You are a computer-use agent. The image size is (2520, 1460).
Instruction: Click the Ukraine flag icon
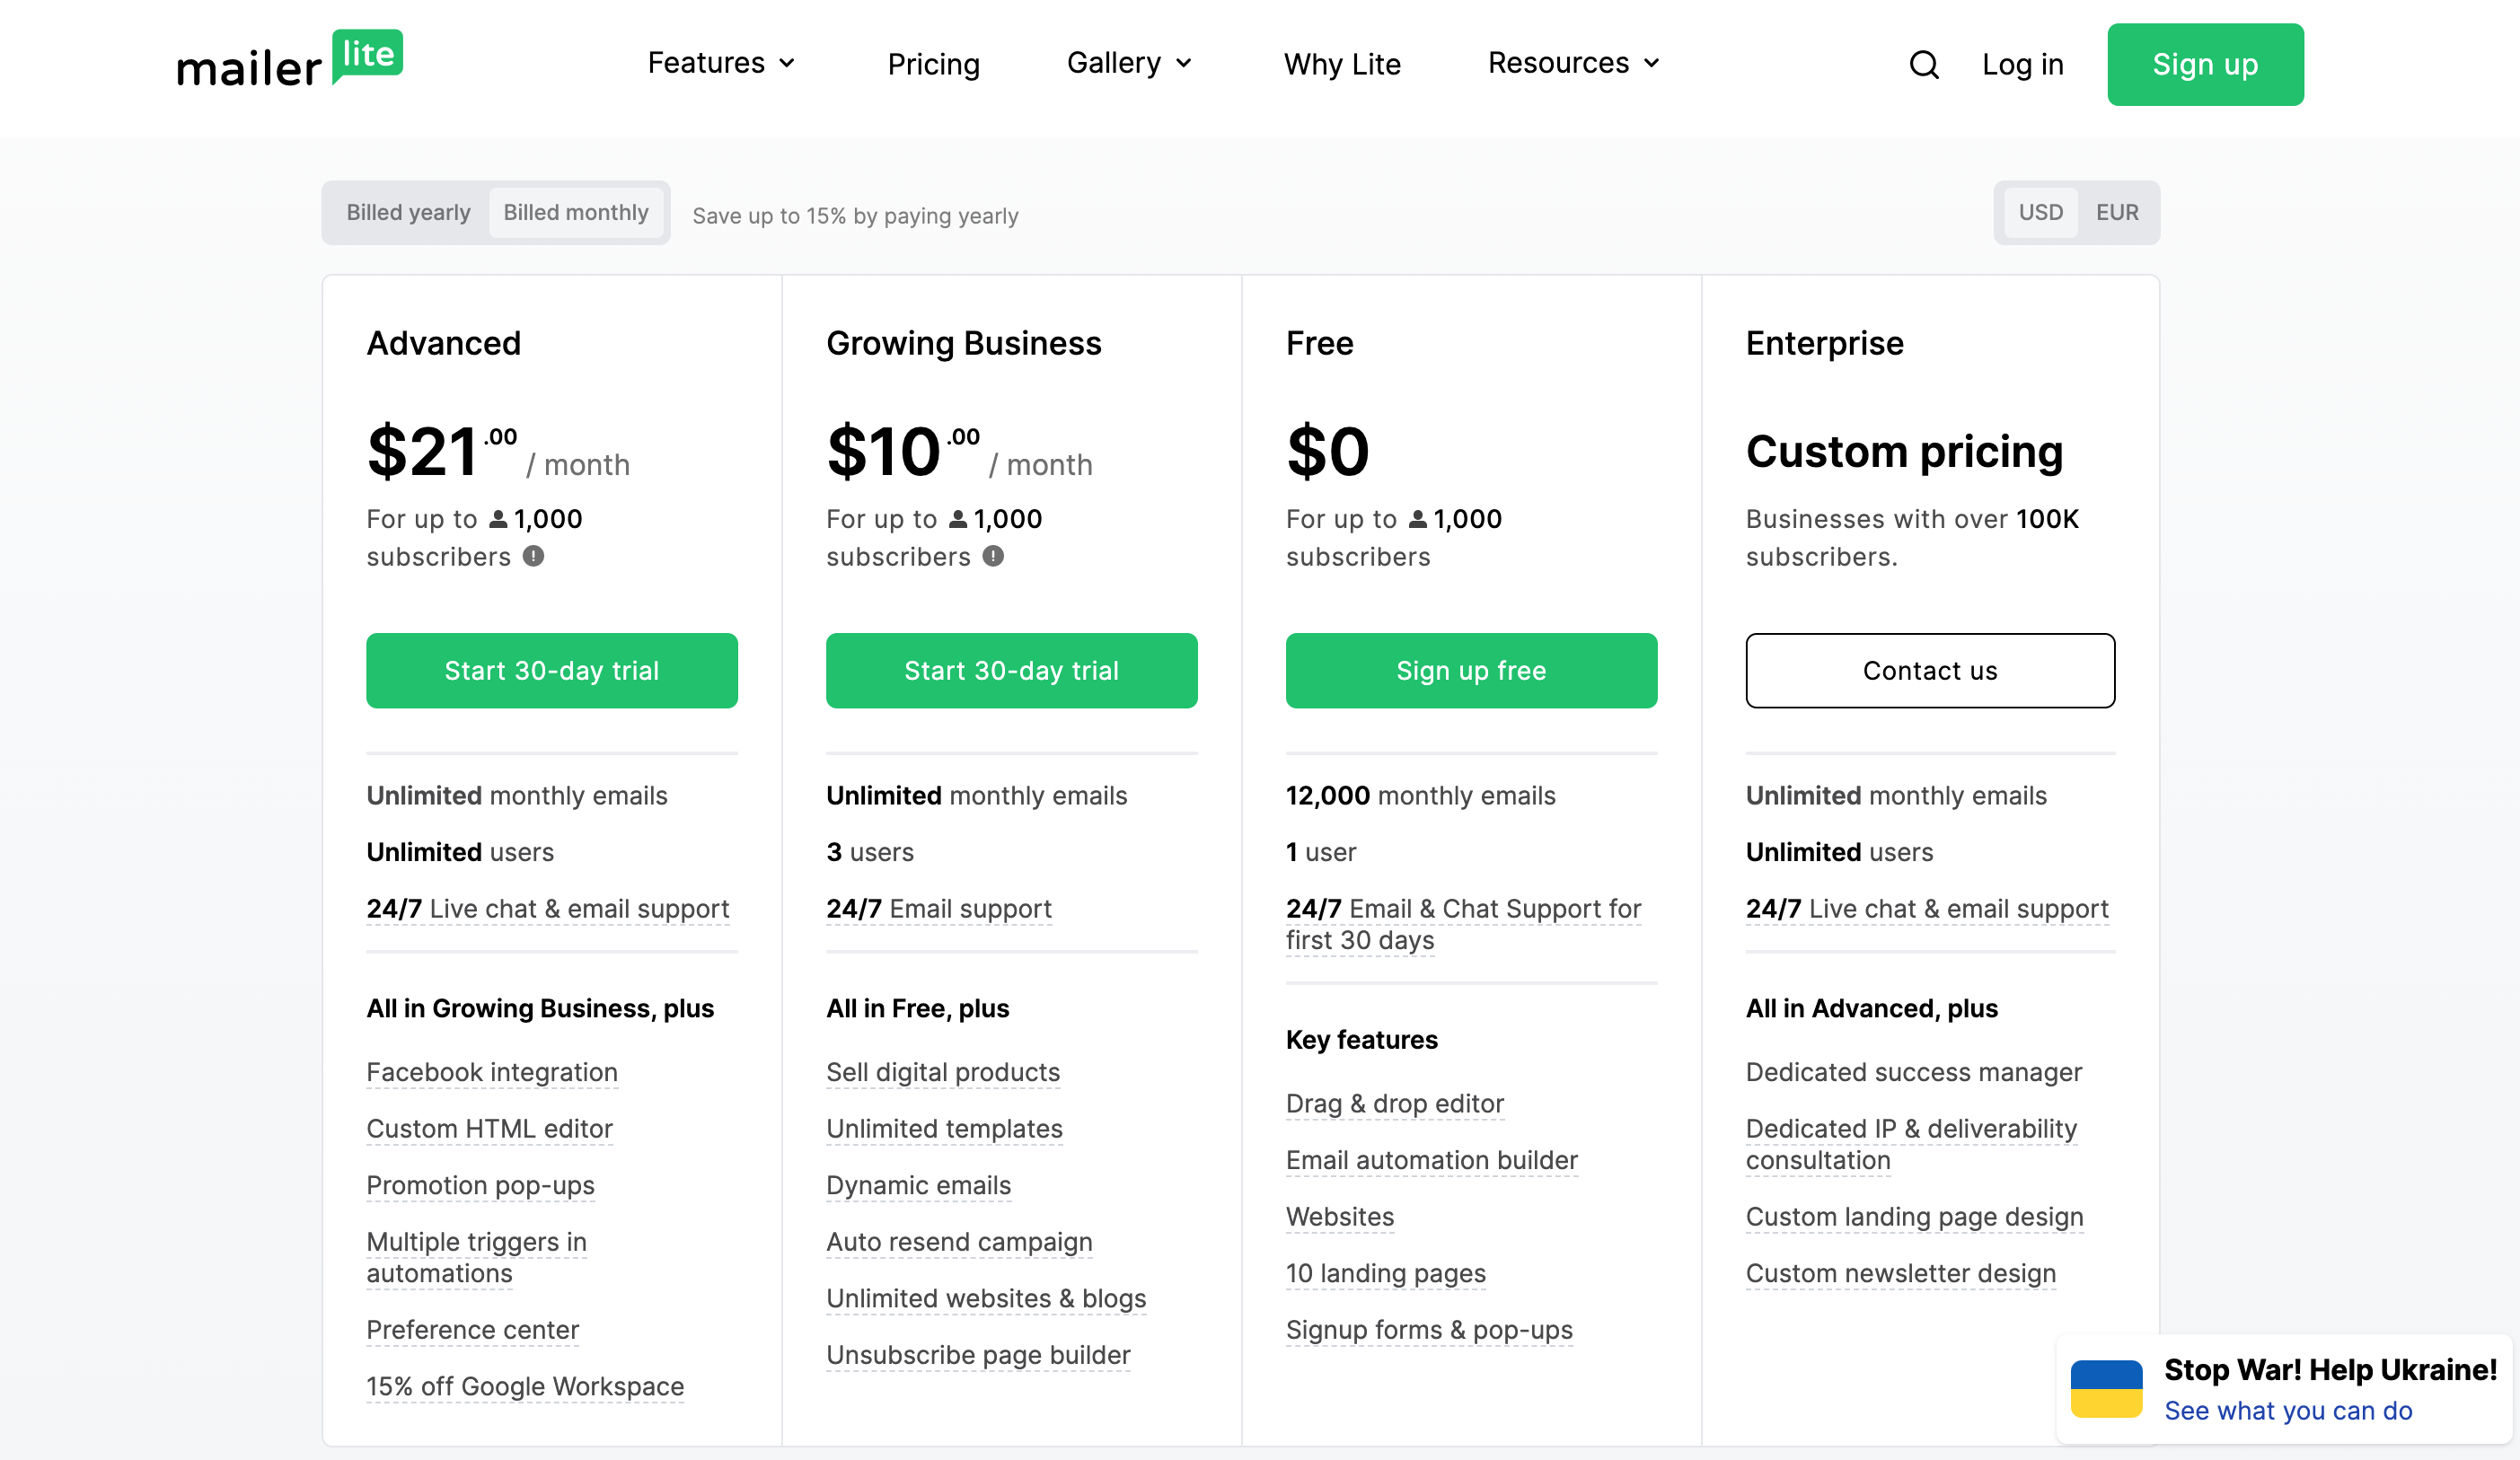pyautogui.click(x=2106, y=1388)
